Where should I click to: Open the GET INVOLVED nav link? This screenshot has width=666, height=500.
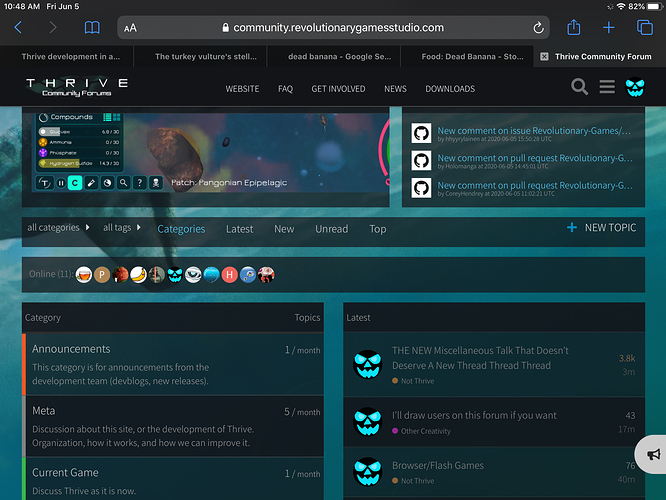[x=338, y=89]
